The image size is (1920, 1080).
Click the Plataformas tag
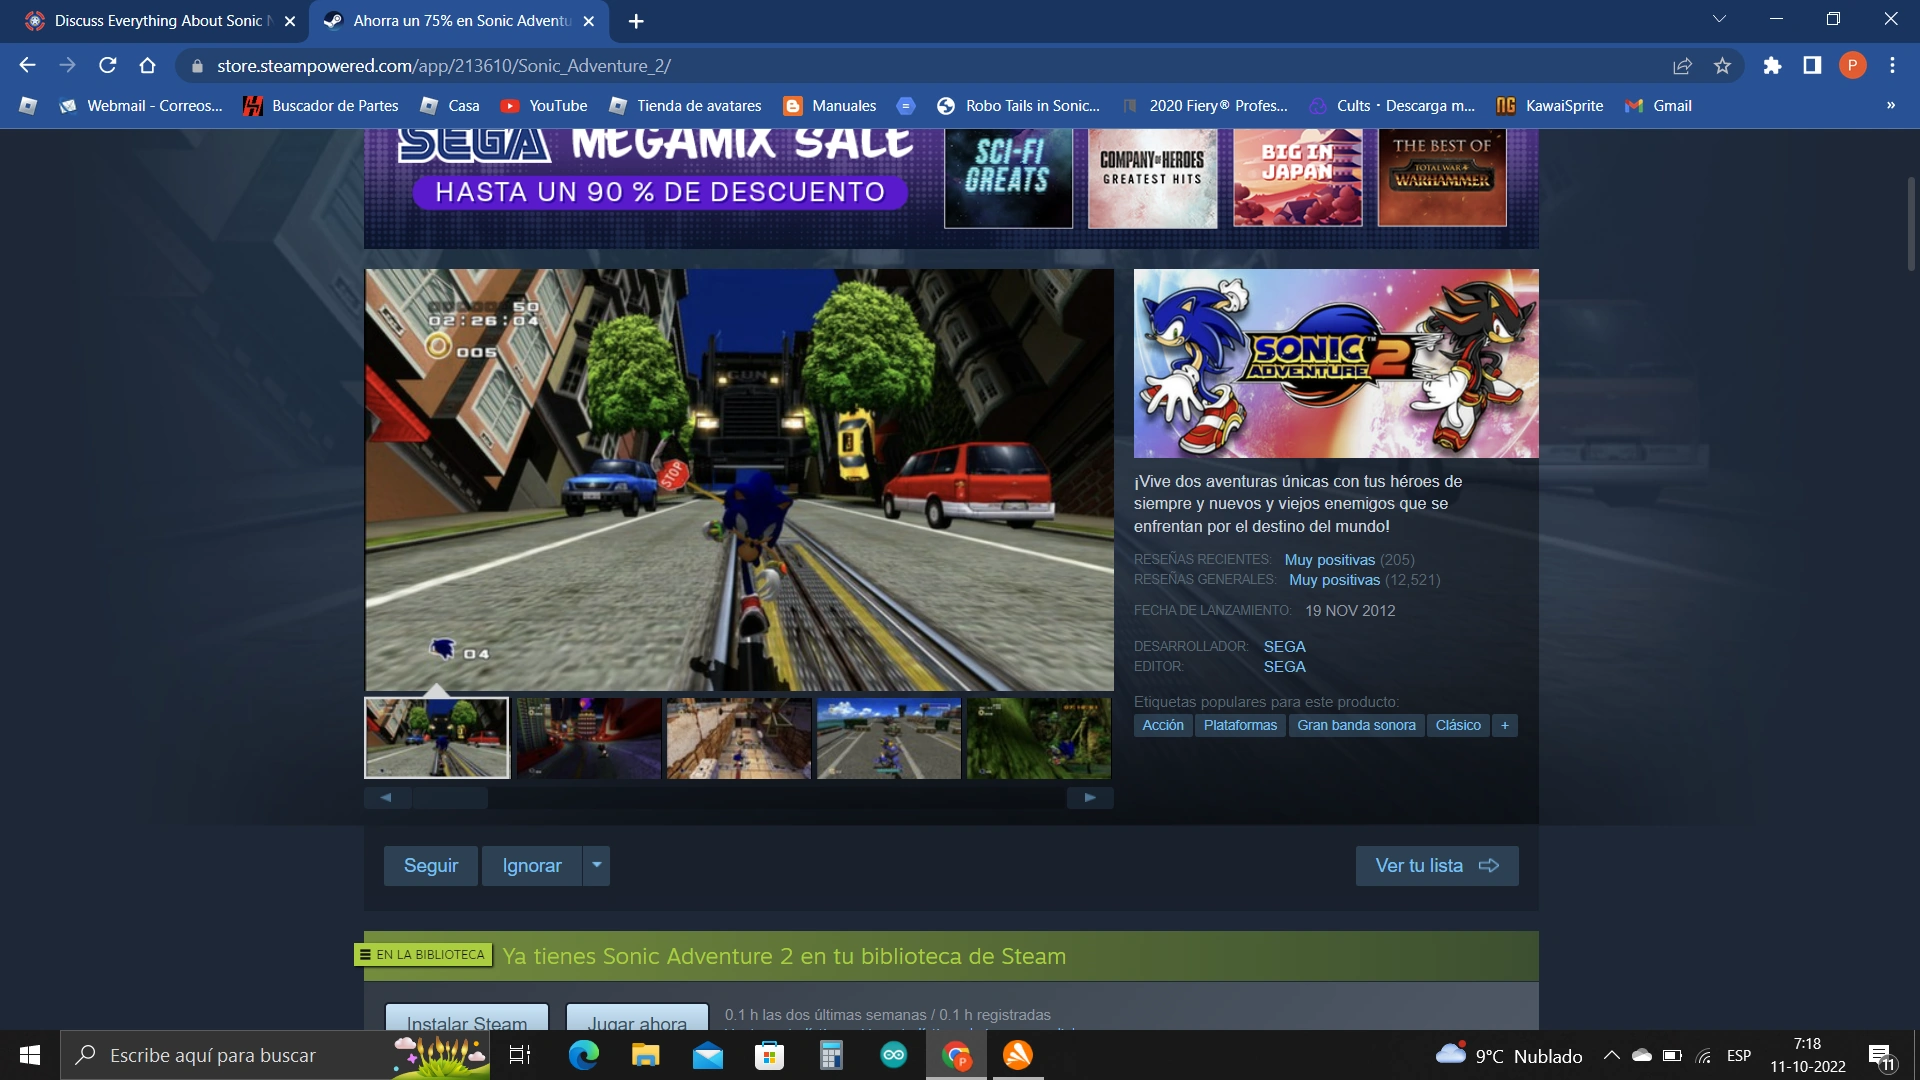click(x=1240, y=725)
